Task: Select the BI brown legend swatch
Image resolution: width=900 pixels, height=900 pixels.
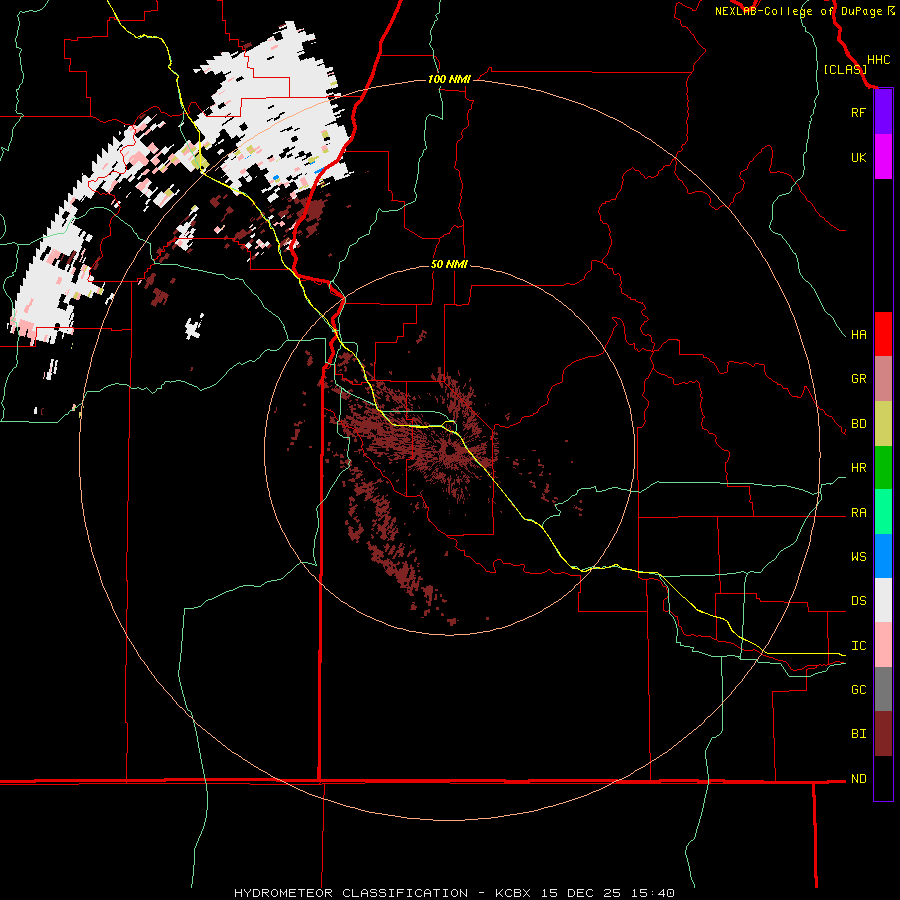Action: coord(883,734)
